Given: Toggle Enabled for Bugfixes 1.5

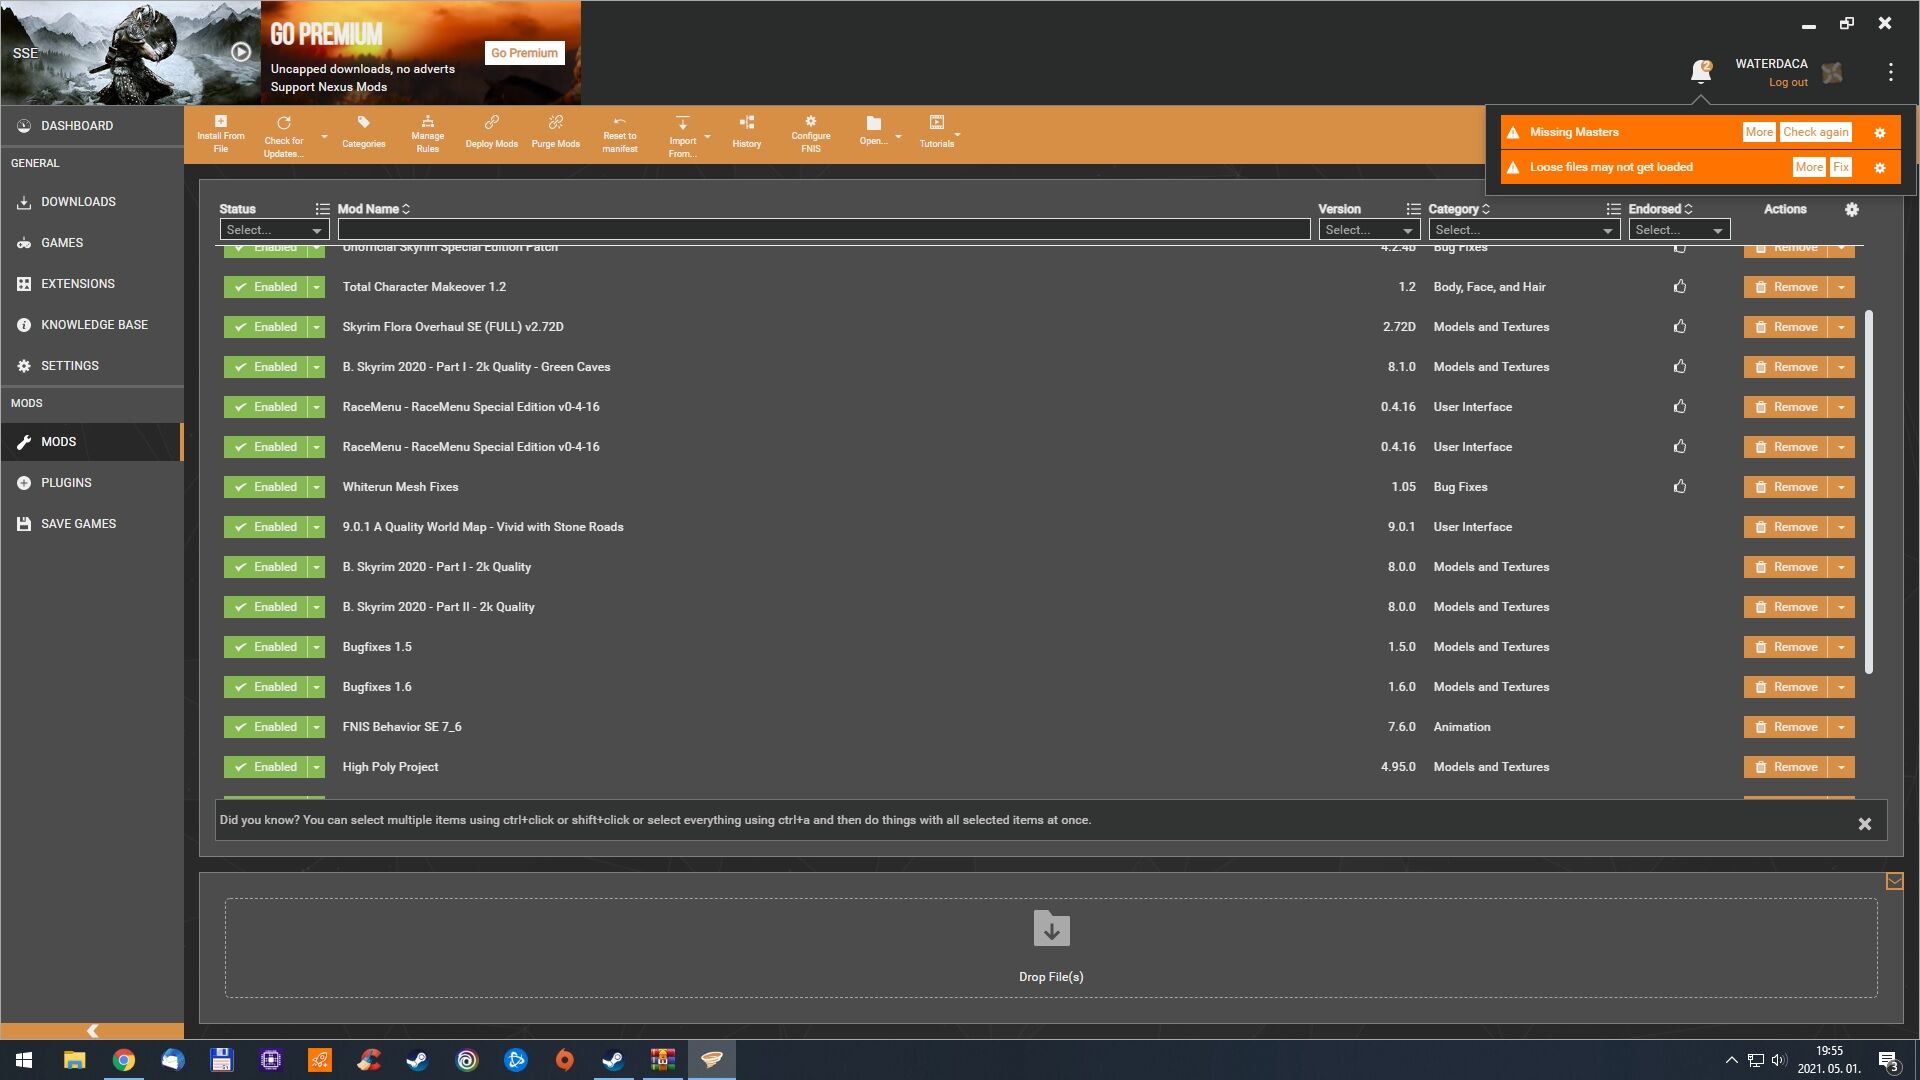Looking at the screenshot, I should [265, 647].
